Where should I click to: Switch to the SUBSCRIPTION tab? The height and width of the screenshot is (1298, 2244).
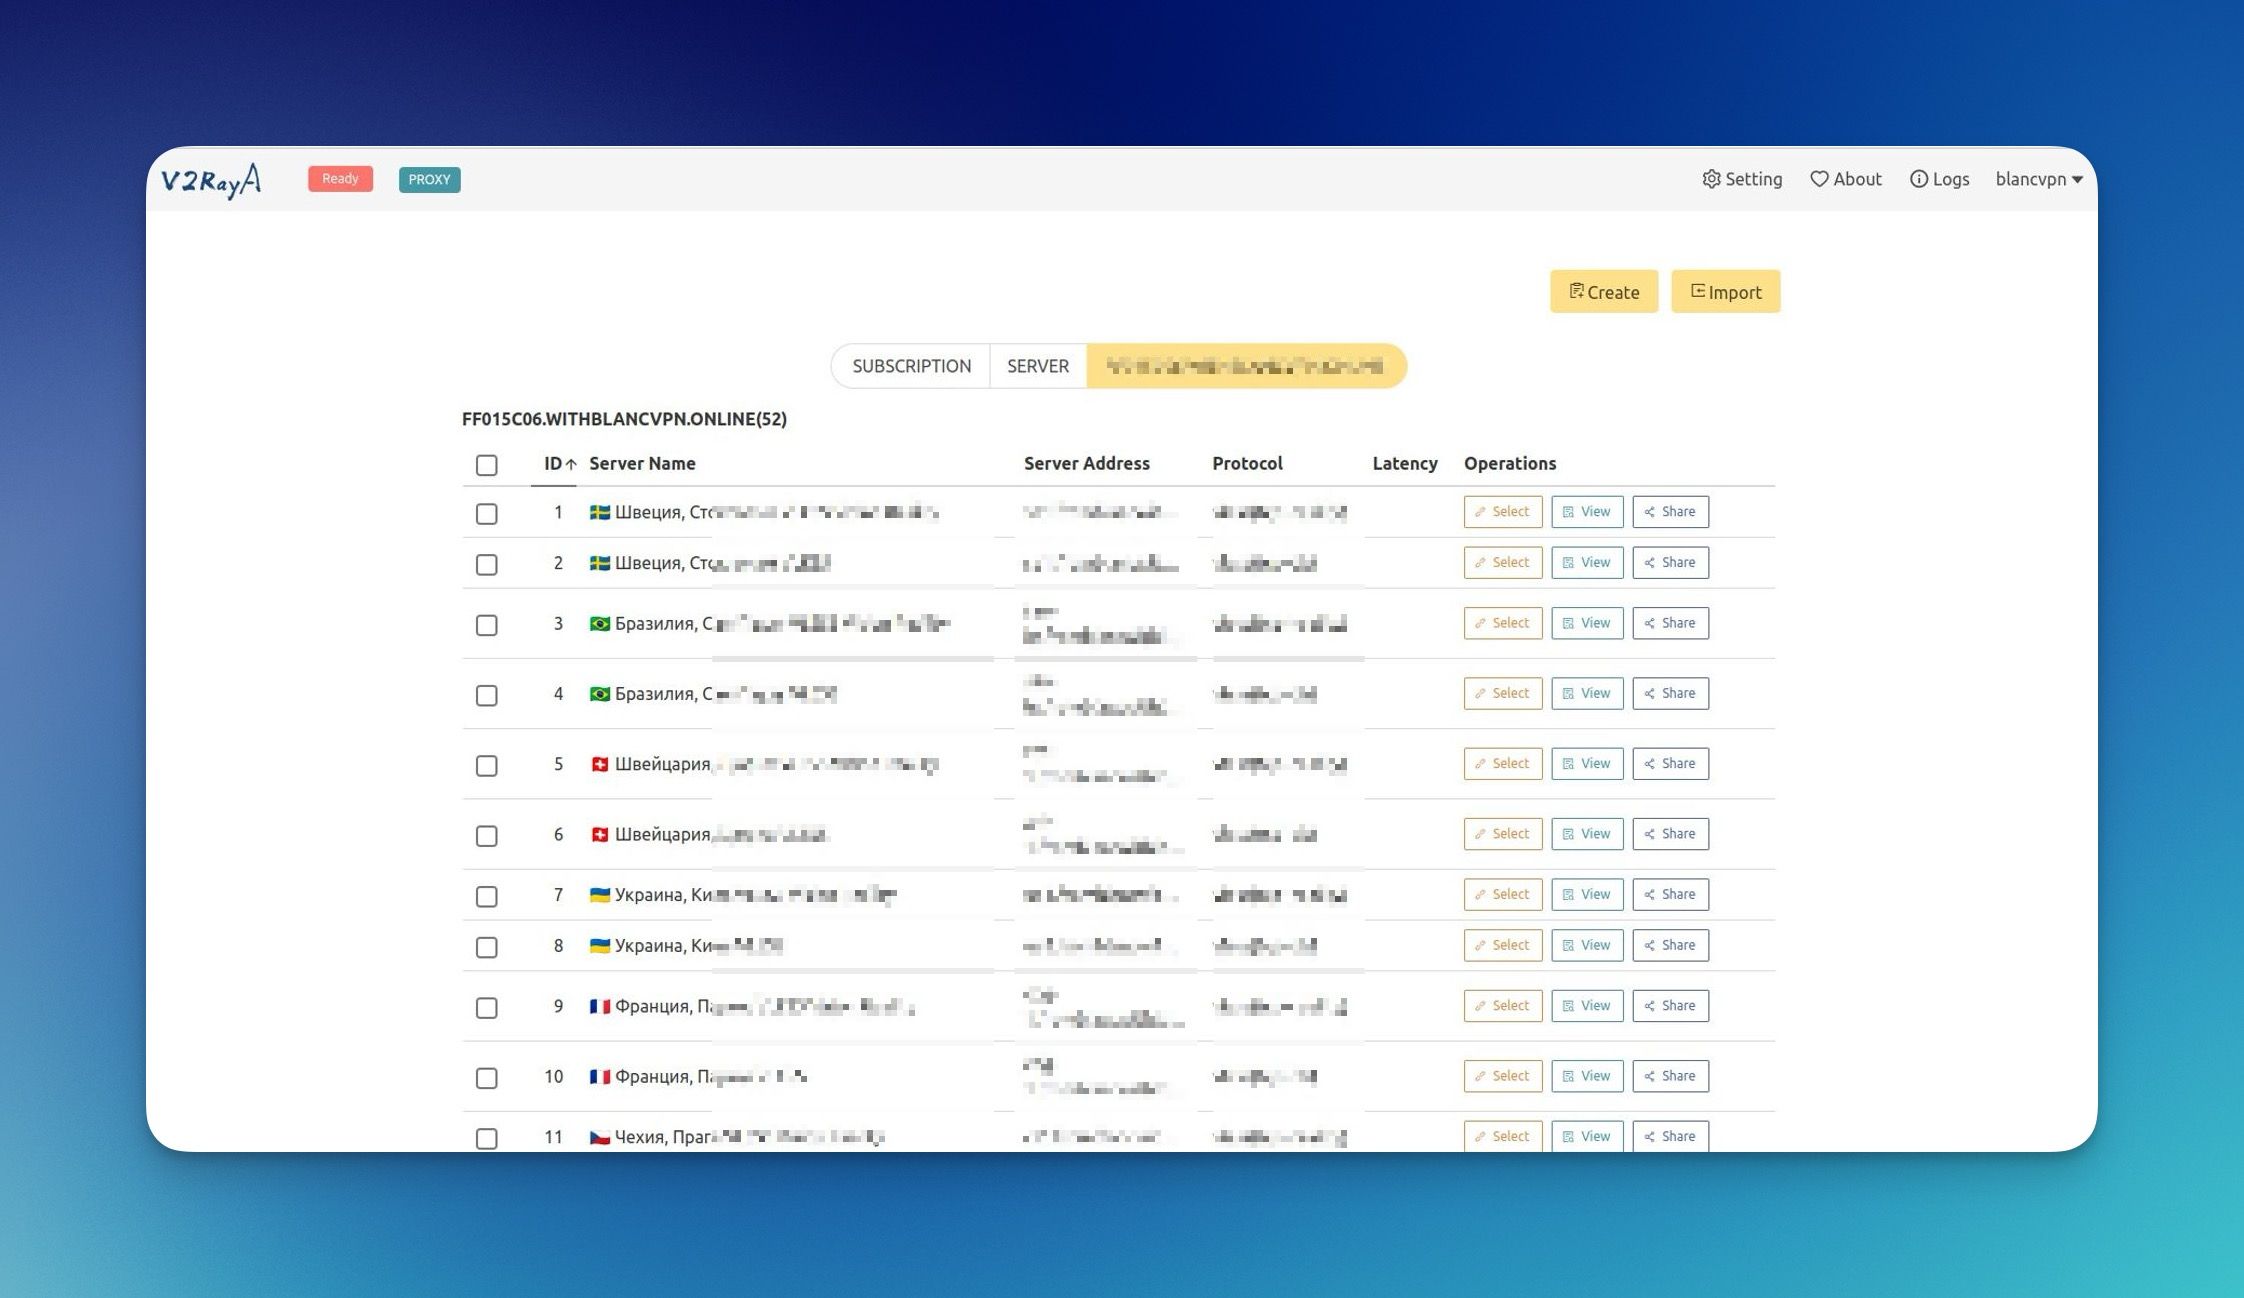(x=911, y=366)
